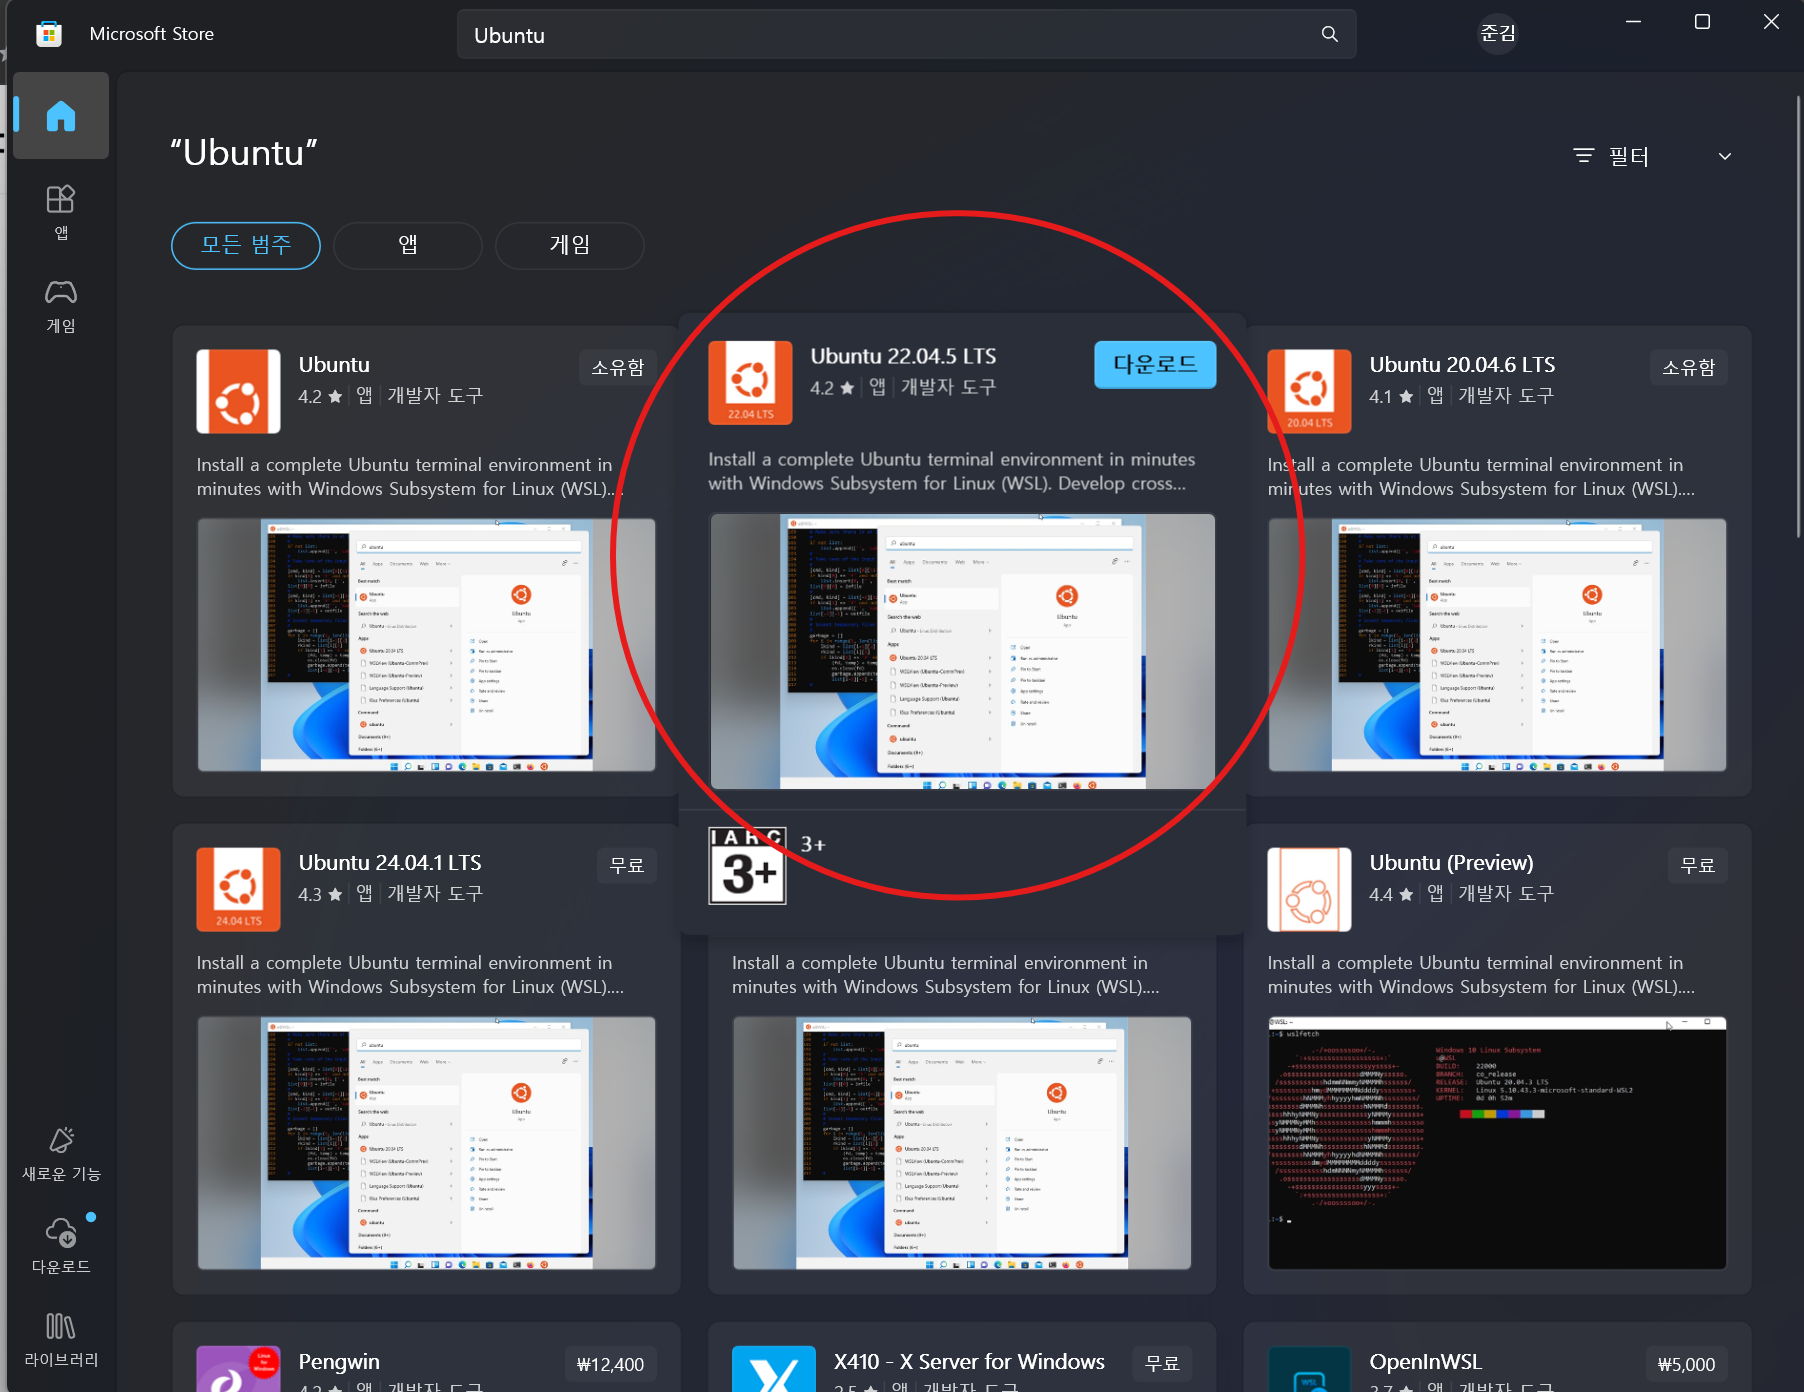Click the Pengwin app icon

(238, 1368)
